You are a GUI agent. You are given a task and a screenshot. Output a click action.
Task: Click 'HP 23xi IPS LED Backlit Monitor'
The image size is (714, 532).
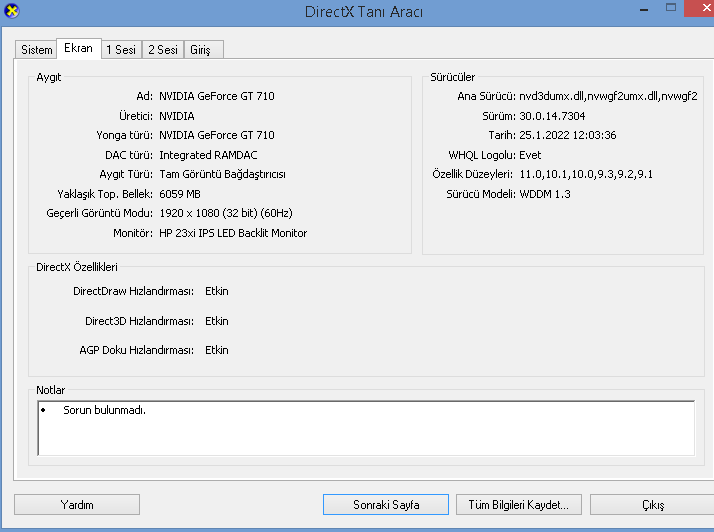pyautogui.click(x=233, y=233)
